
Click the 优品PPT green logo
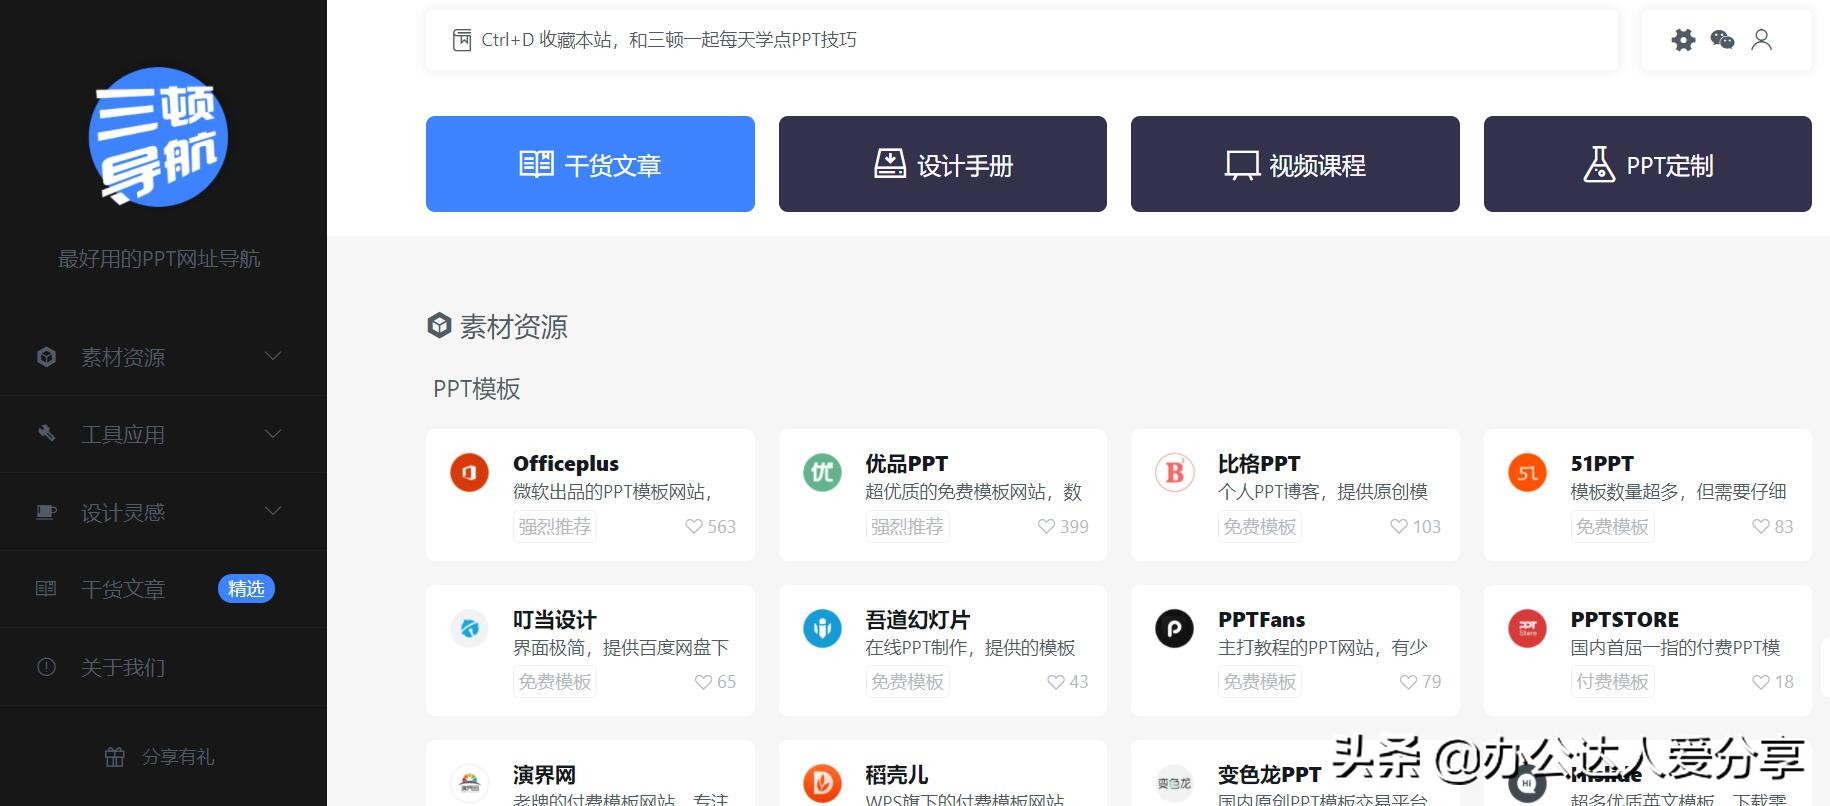tap(822, 472)
